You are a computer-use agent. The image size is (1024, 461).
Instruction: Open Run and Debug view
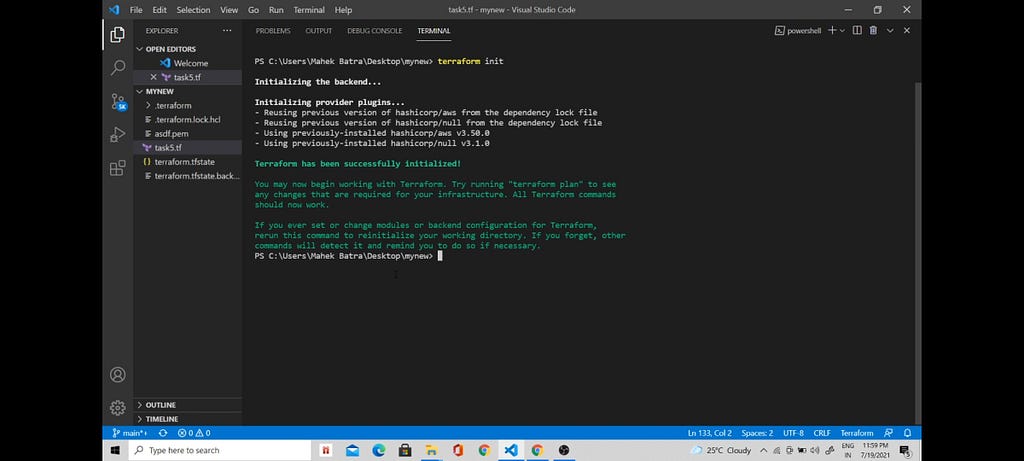[x=118, y=135]
